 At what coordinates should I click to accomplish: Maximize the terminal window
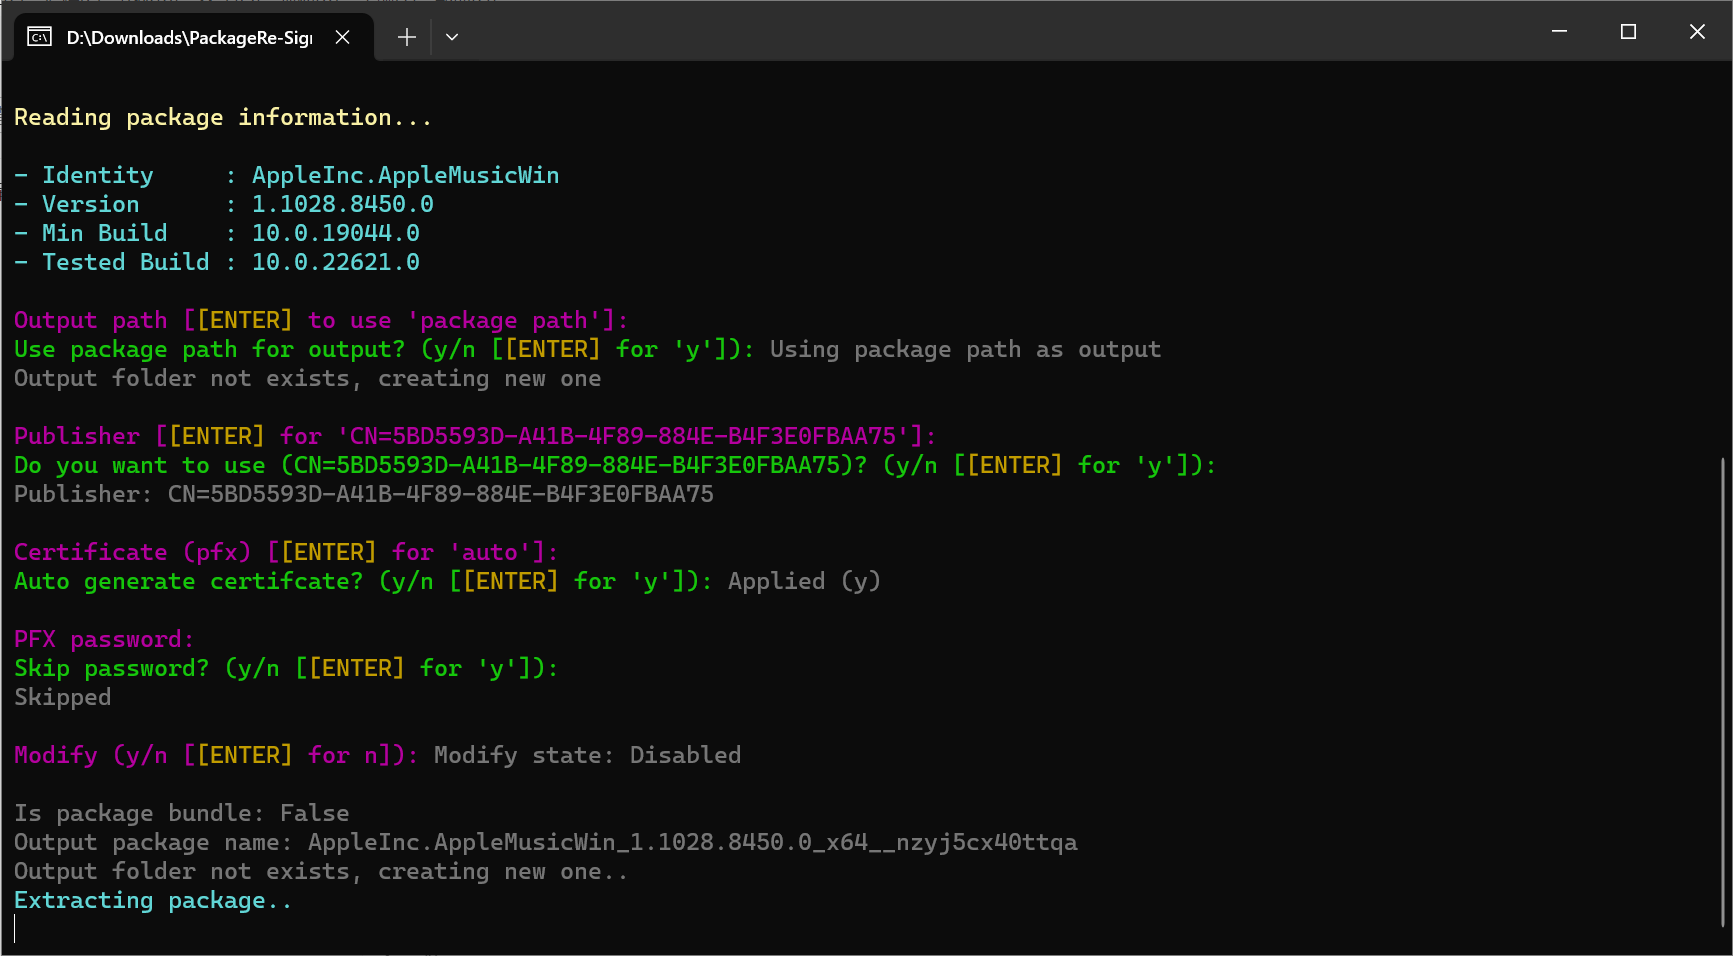tap(1628, 32)
